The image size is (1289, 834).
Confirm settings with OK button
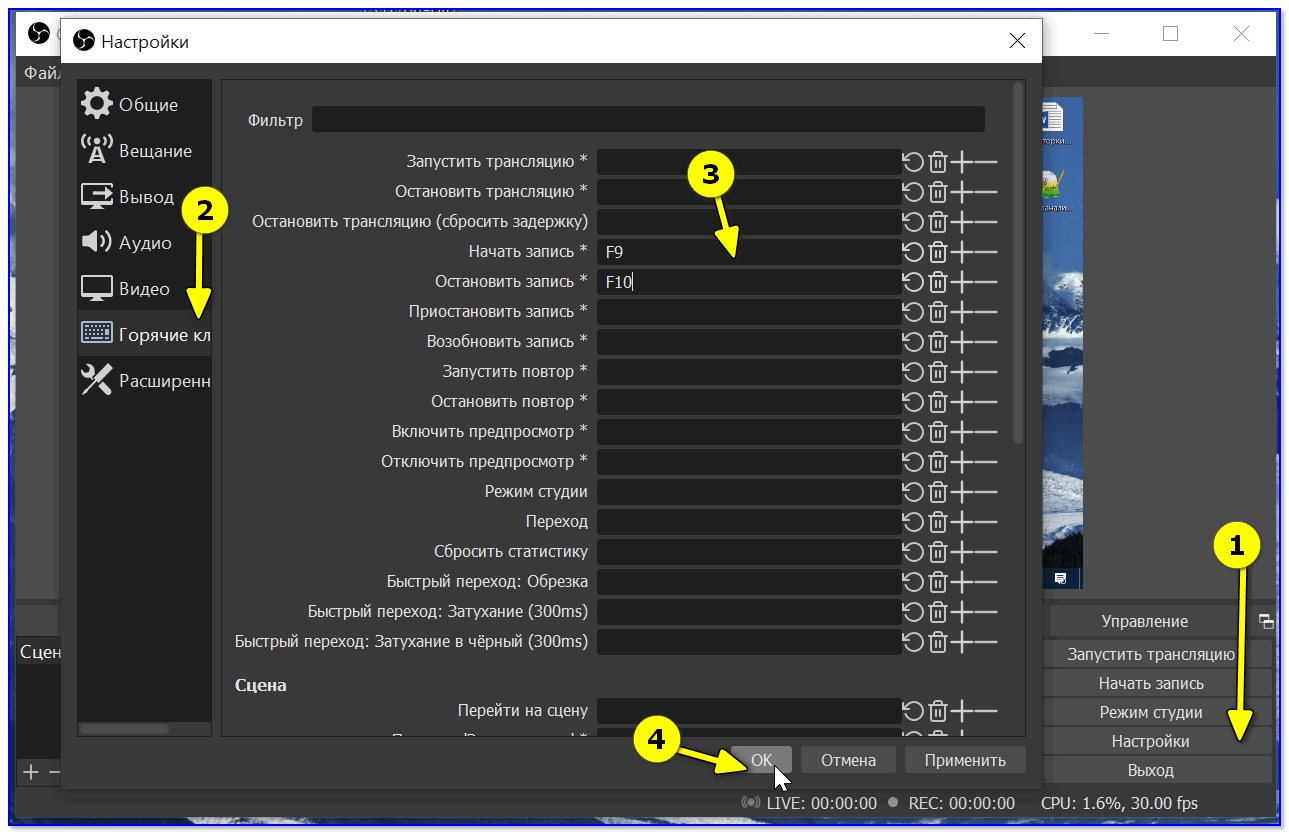coord(761,760)
